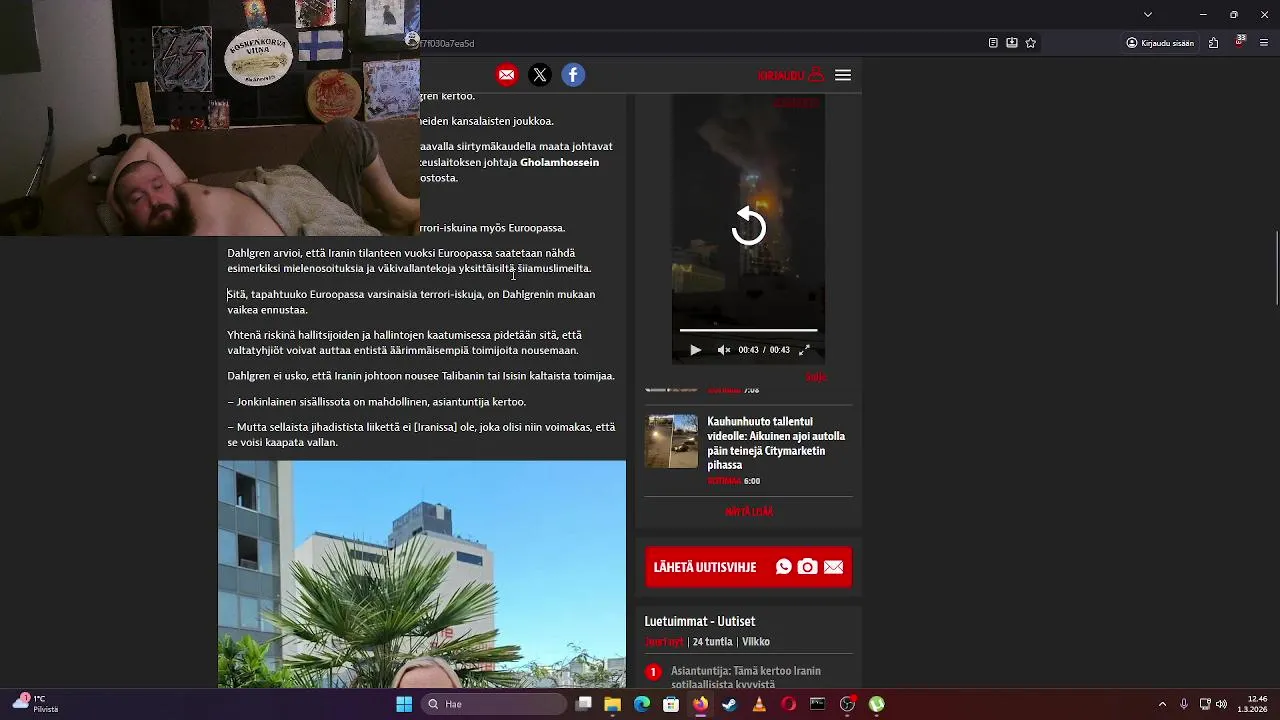Open top-read Asiantuntija Iranin article
This screenshot has height=720, width=1280.
(x=746, y=677)
